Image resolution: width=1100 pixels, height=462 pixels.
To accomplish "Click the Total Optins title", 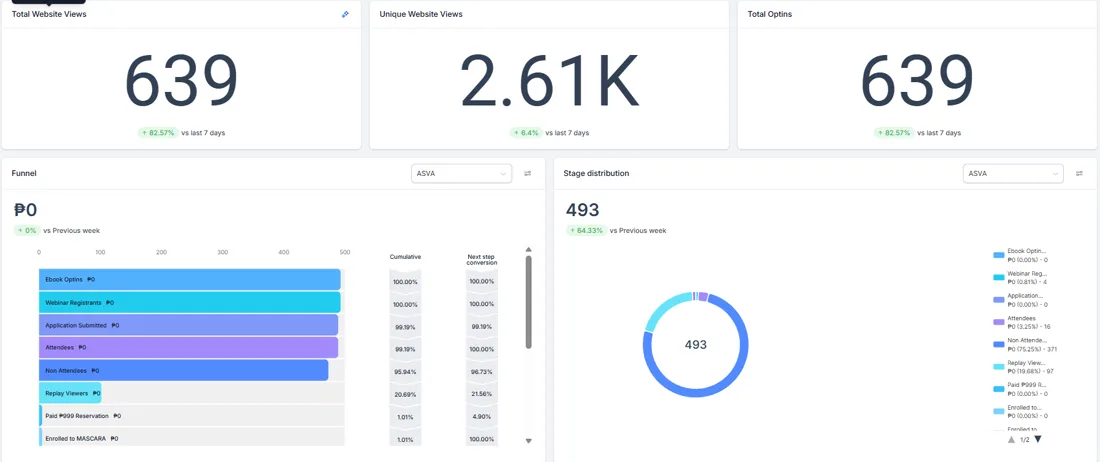I will (770, 14).
